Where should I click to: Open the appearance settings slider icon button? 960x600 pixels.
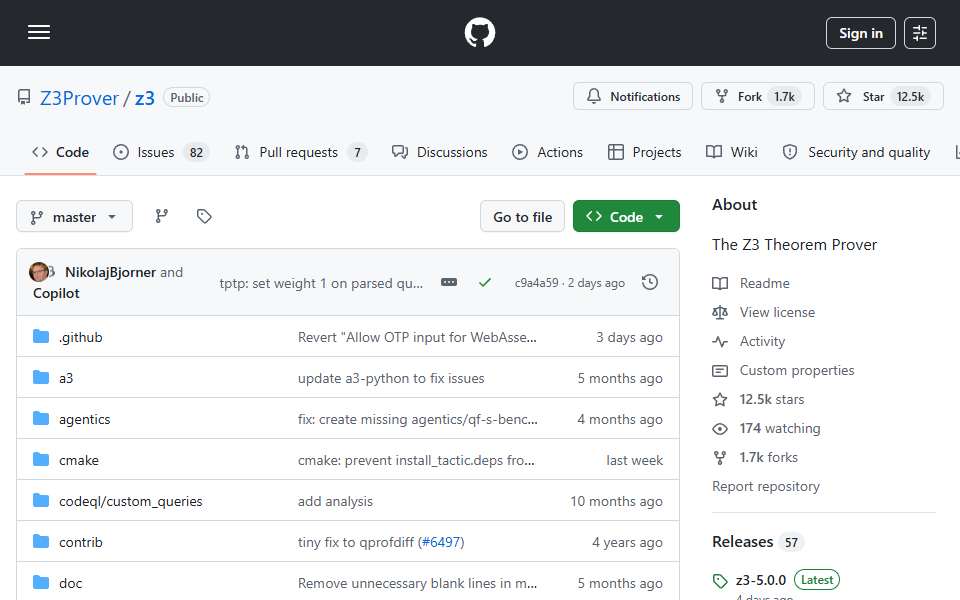click(x=920, y=33)
